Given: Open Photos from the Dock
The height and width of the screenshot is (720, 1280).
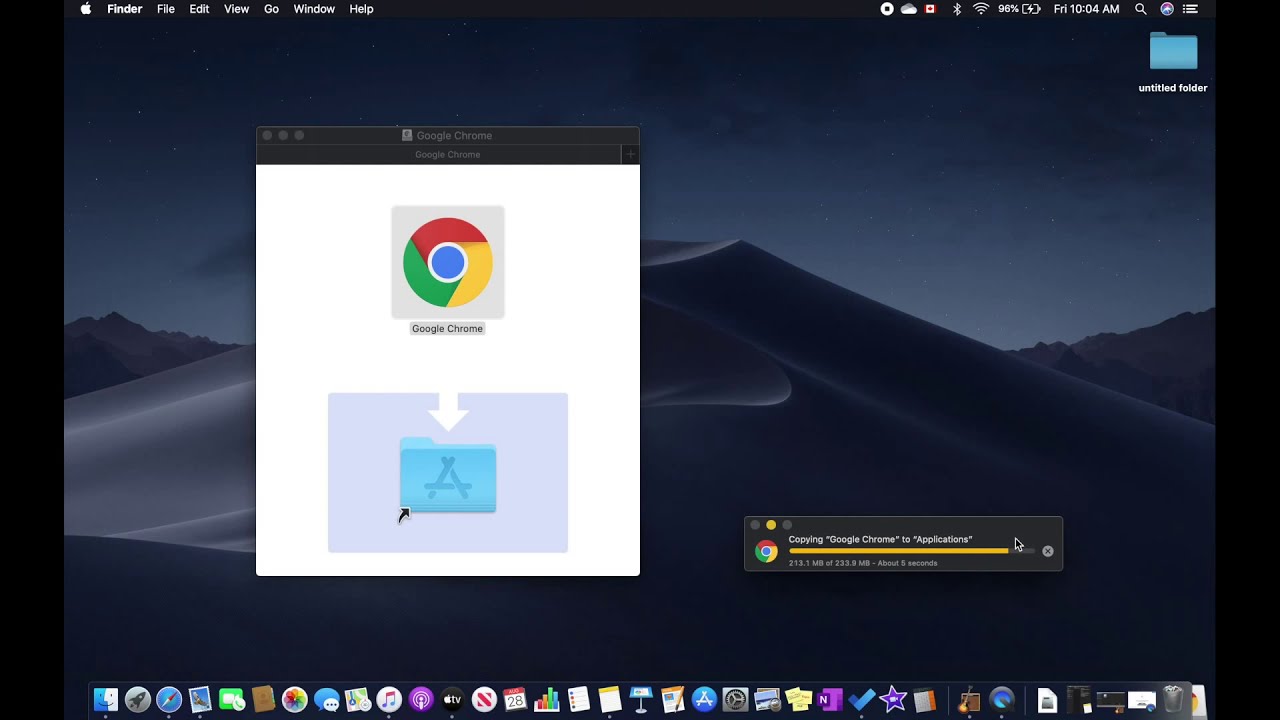Looking at the screenshot, I should pos(295,700).
